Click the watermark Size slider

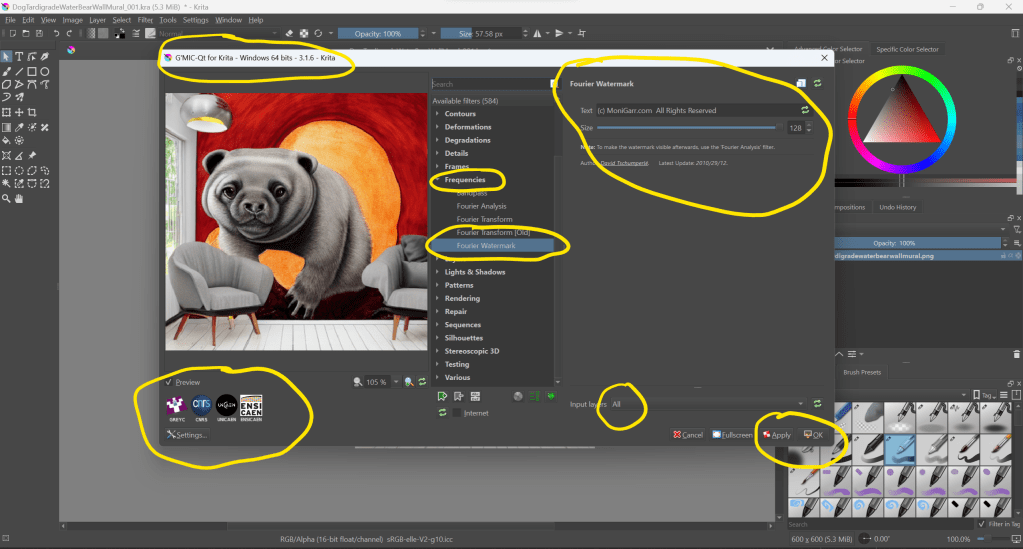[688, 128]
